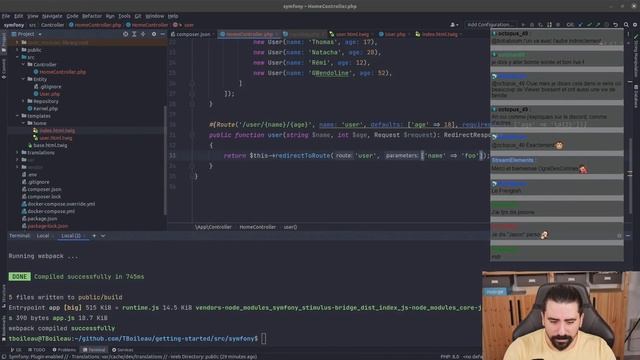Screen dimensions: 640x360
Task: Hide terminal panel with its minus icon
Action: (x=628, y=236)
